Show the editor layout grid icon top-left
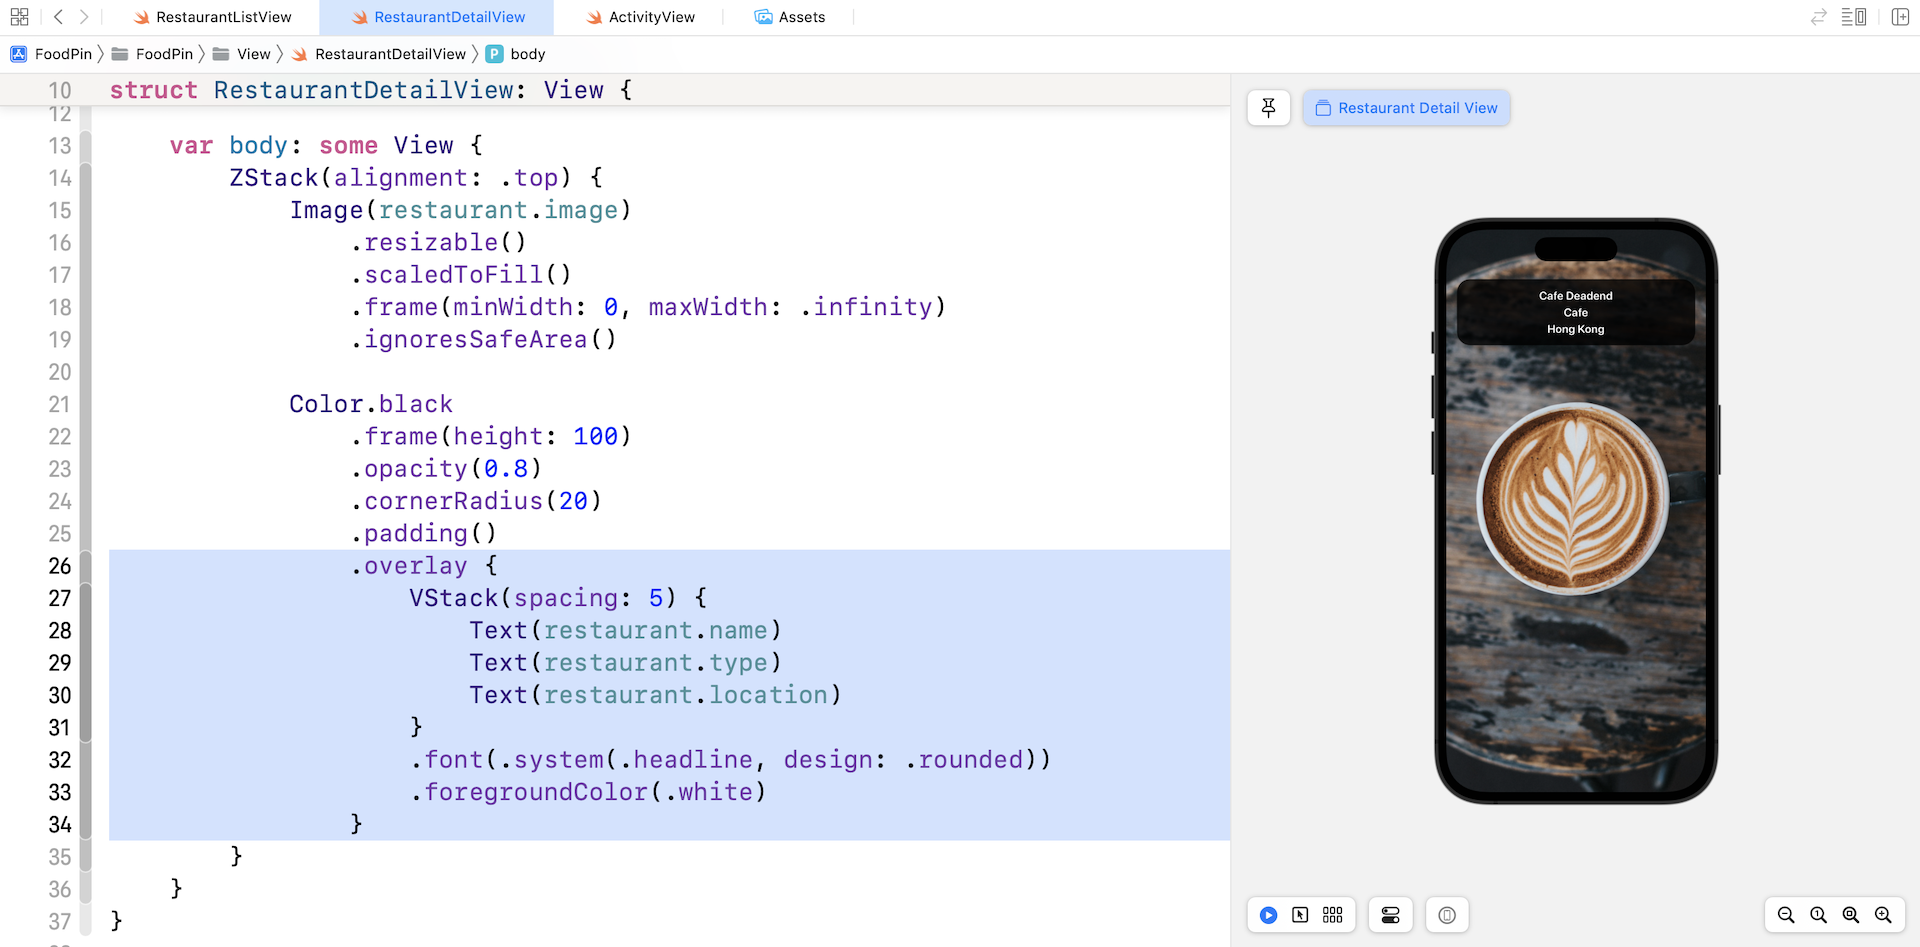Image resolution: width=1920 pixels, height=947 pixels. pyautogui.click(x=19, y=16)
